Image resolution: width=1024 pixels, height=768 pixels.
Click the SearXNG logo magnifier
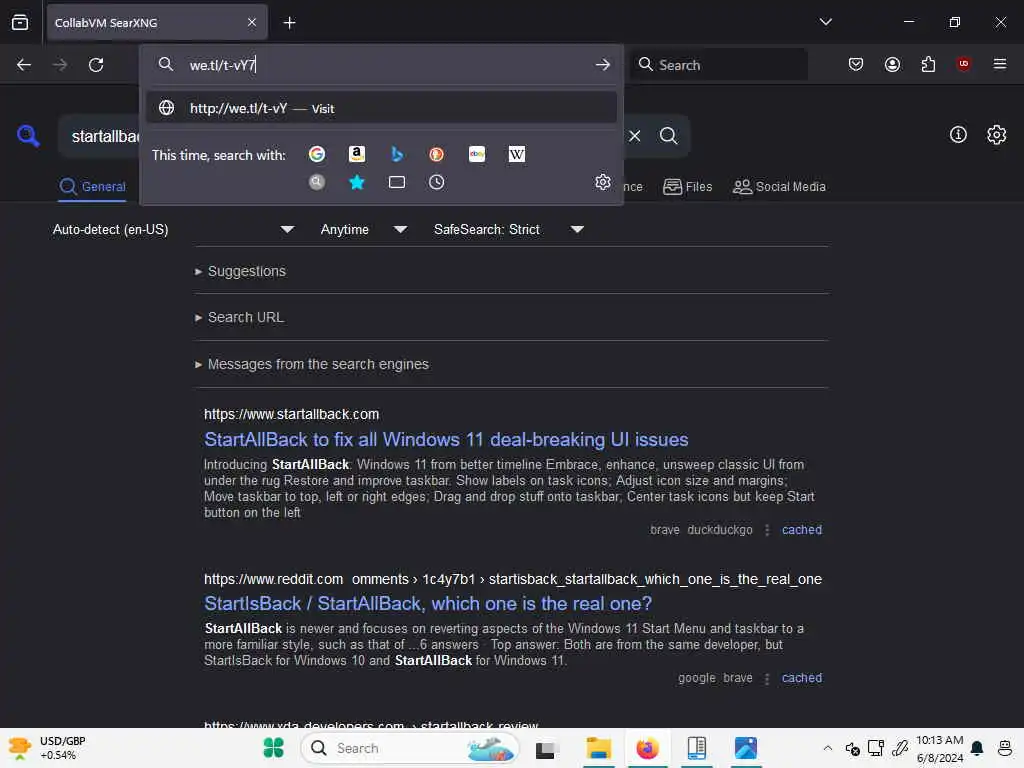point(28,136)
